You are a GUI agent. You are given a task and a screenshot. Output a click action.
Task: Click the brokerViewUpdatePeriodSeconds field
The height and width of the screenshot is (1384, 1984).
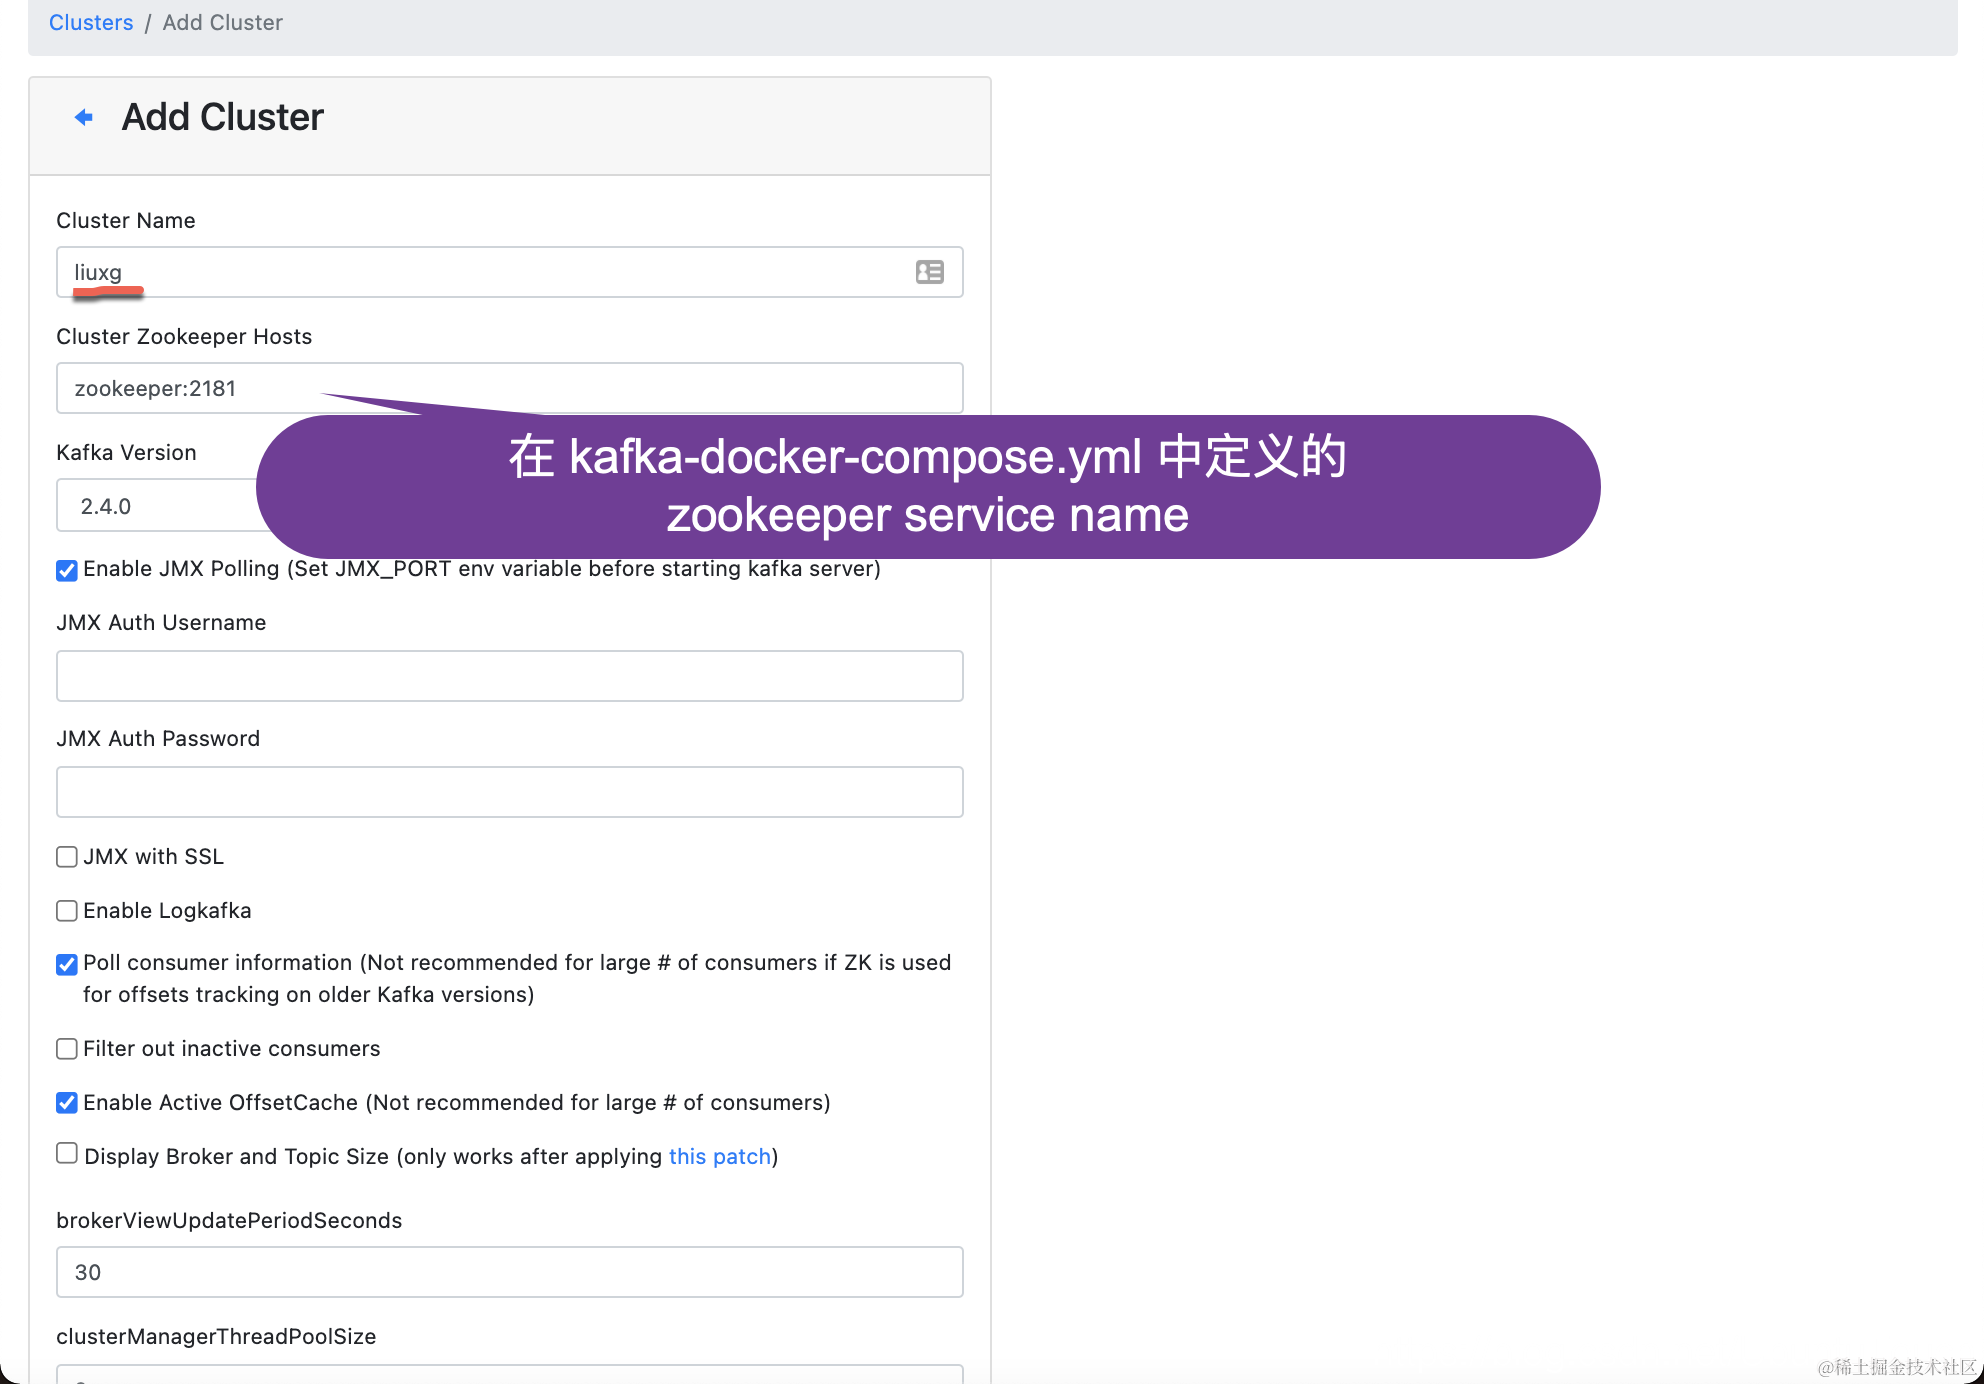(x=509, y=1272)
